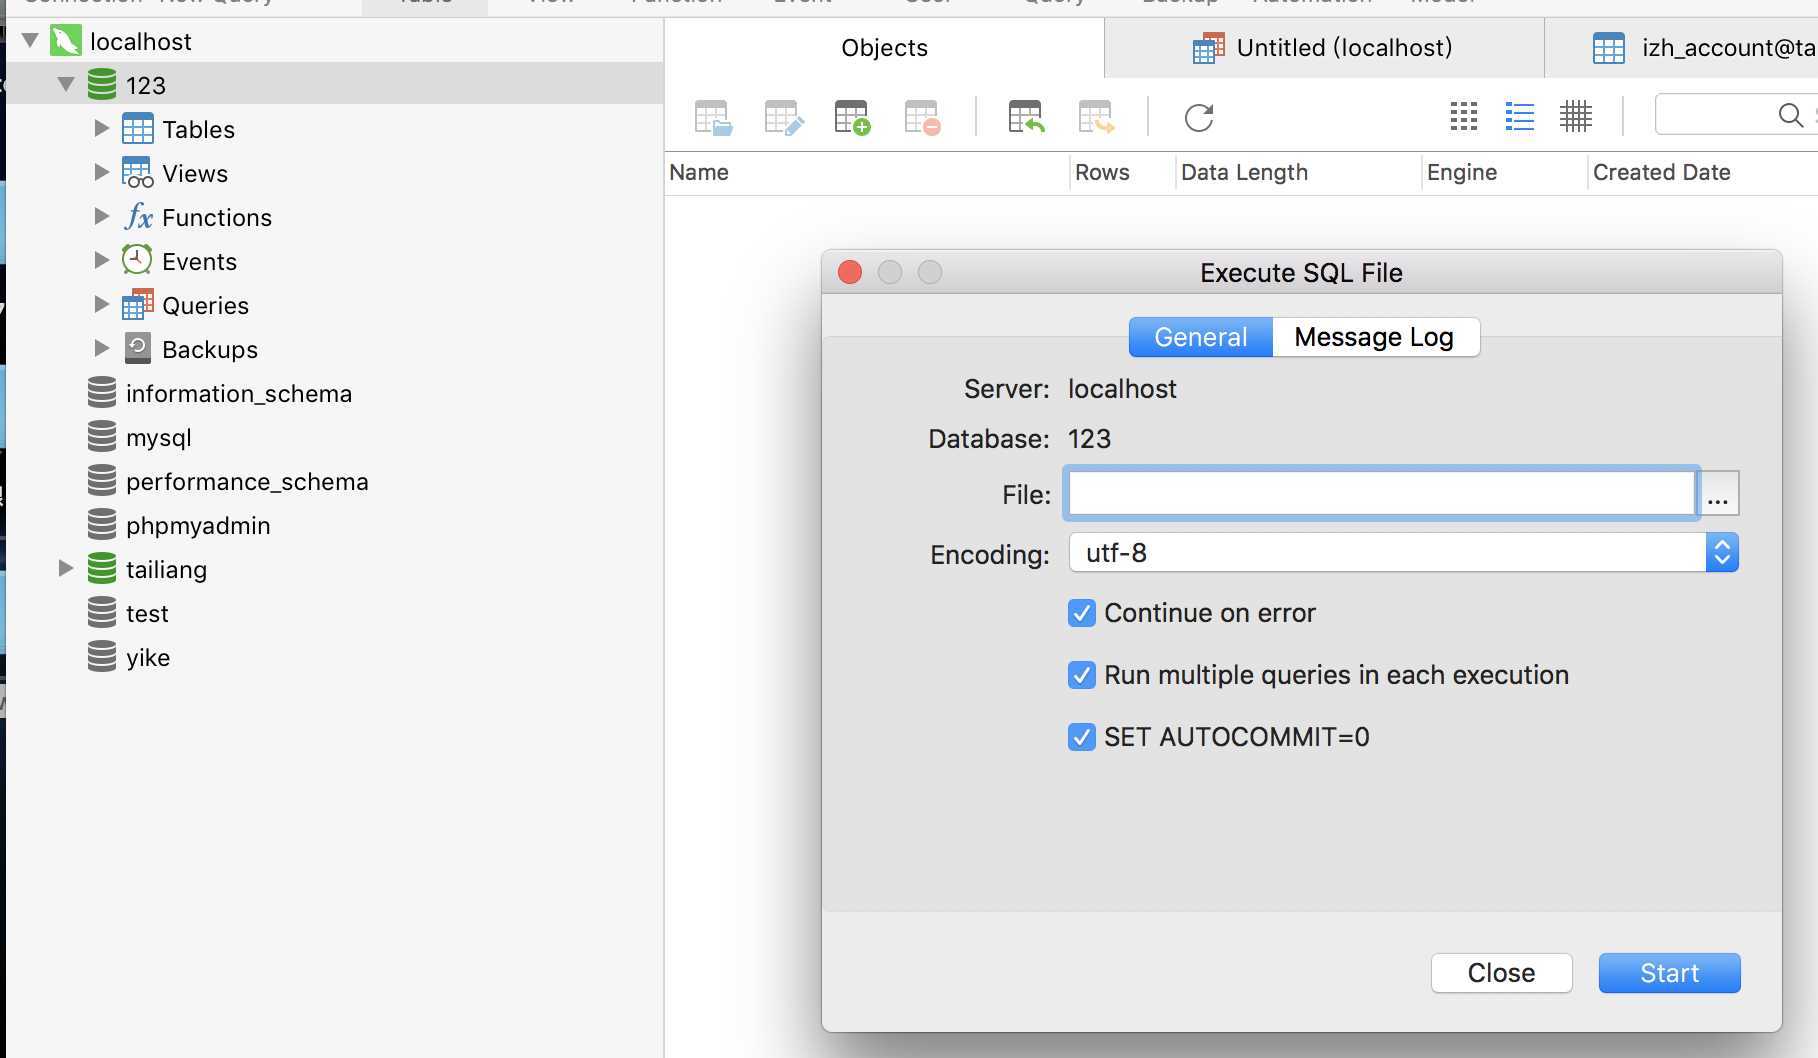Click the objects search field
Viewport: 1818px width, 1058px height.
[1736, 115]
